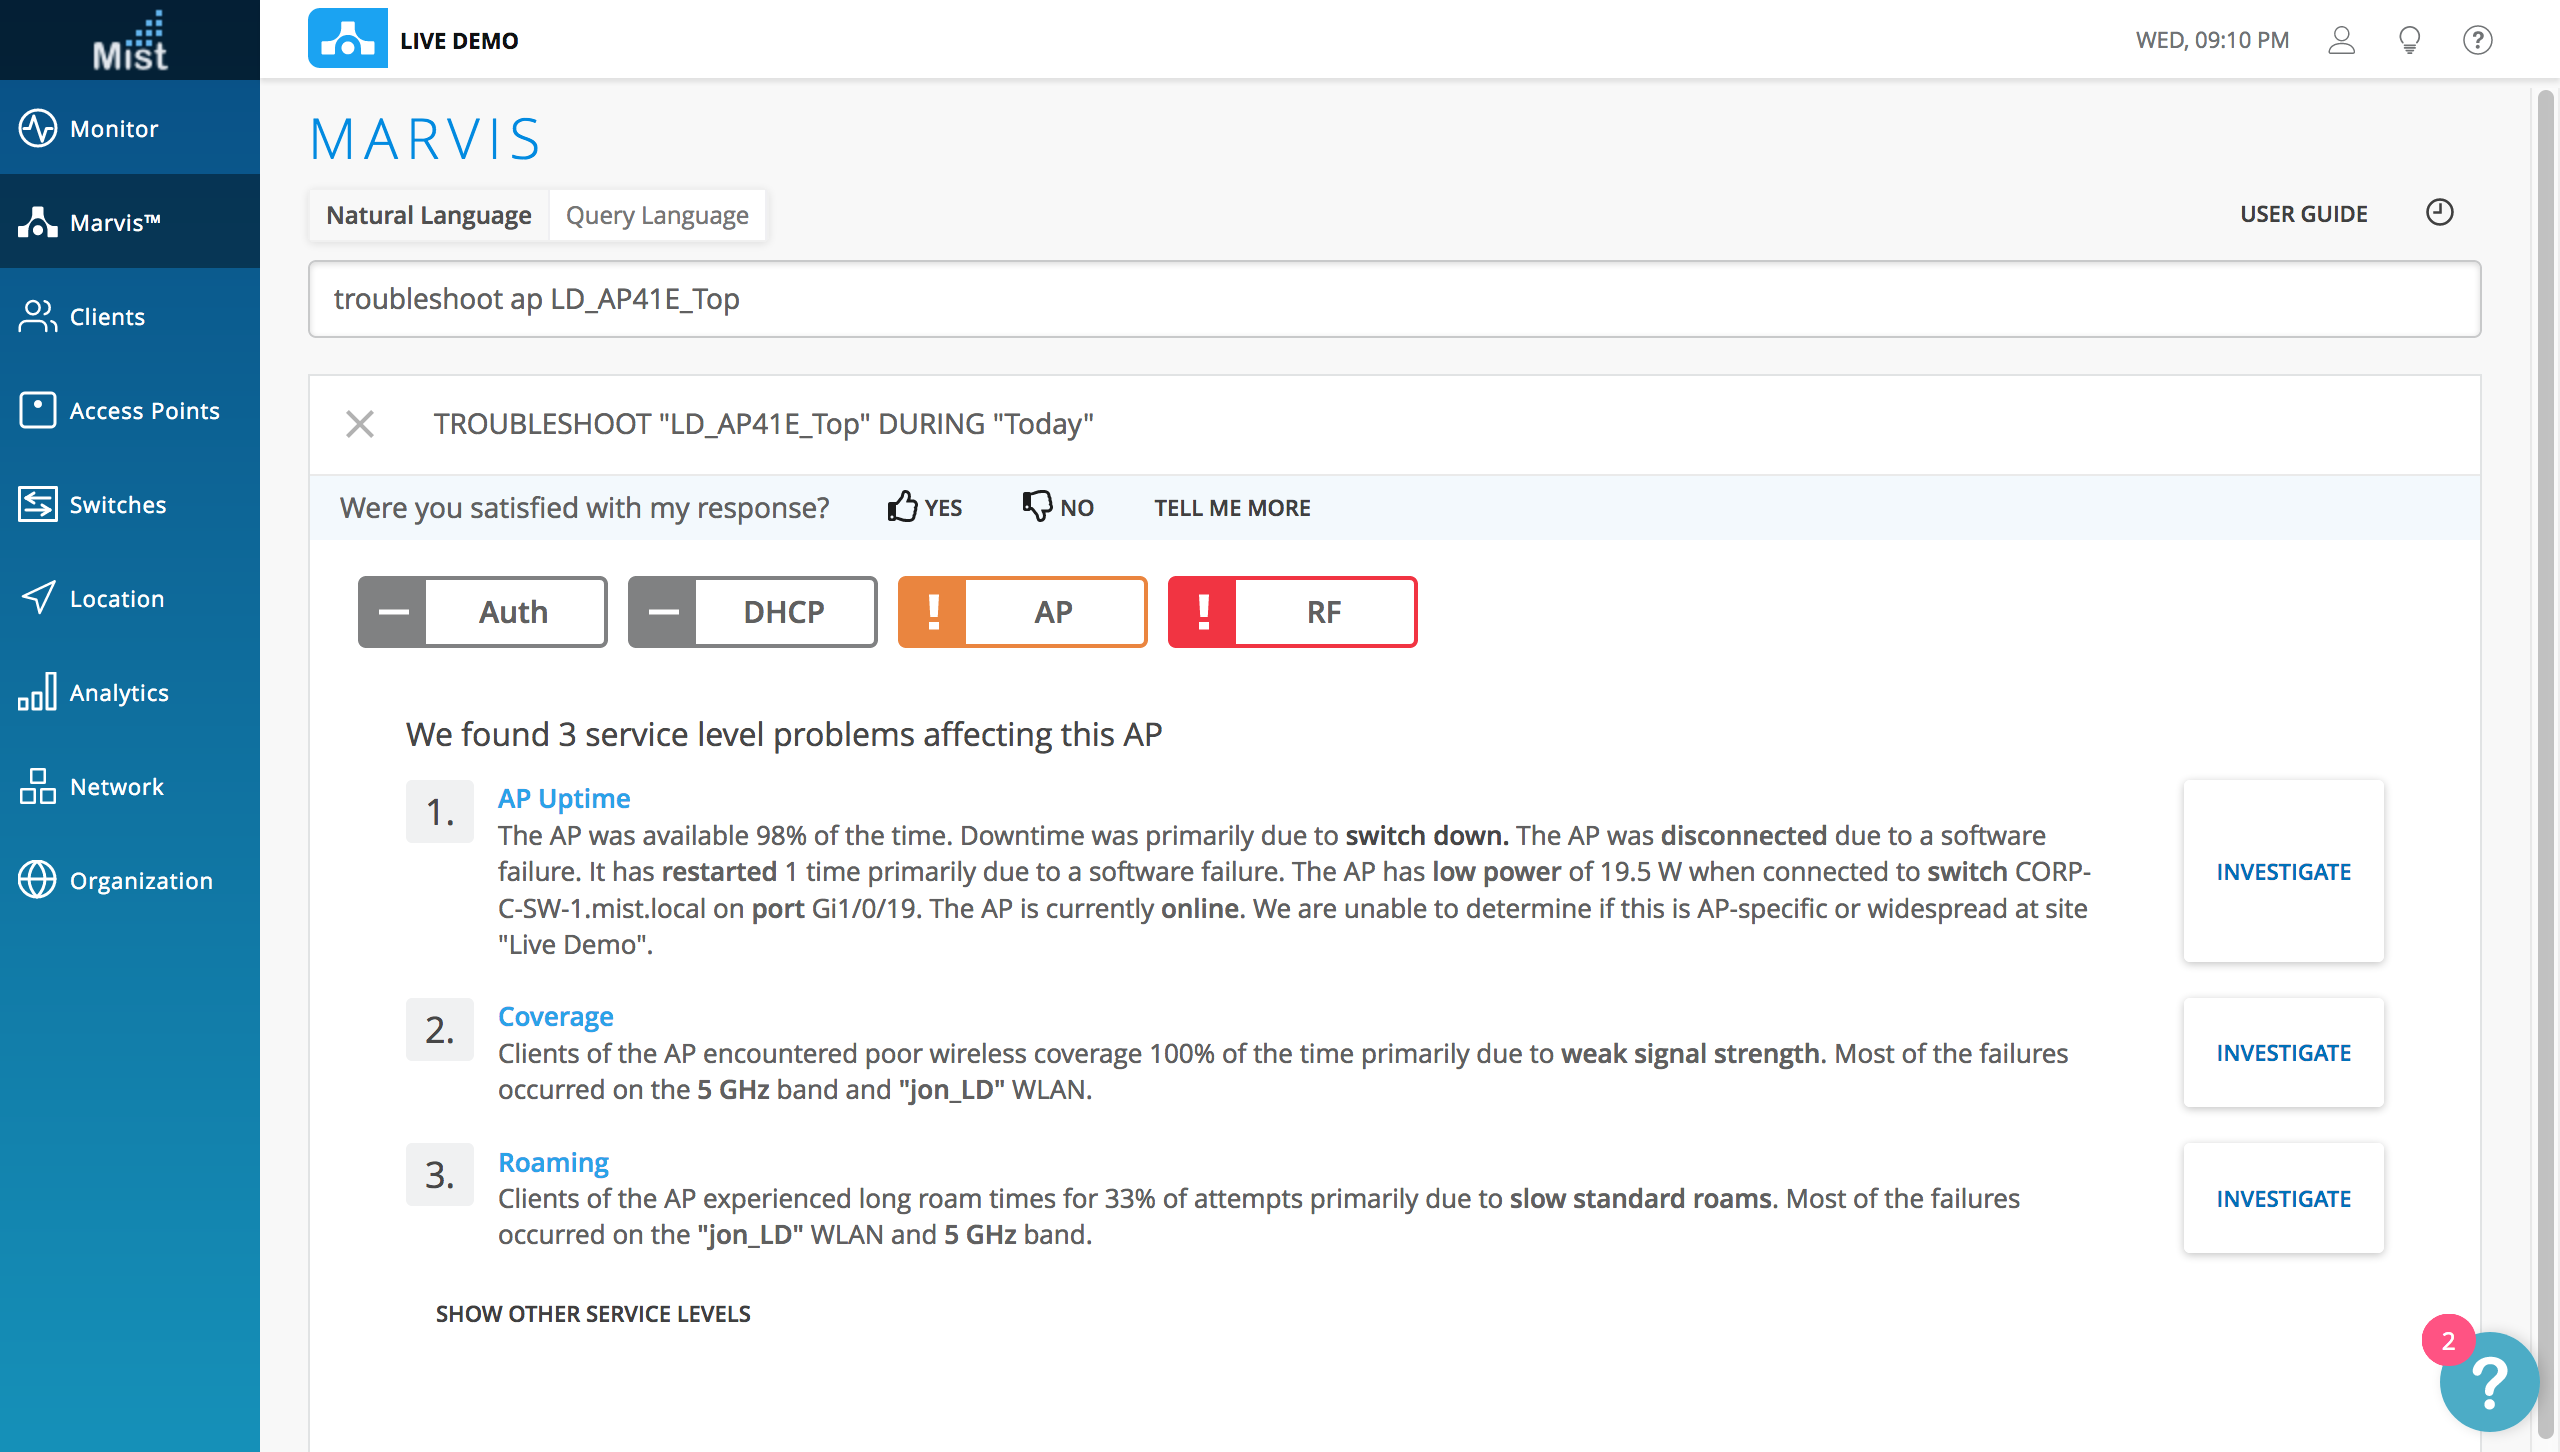Click the clock history icon
The height and width of the screenshot is (1452, 2560).
pyautogui.click(x=2439, y=213)
